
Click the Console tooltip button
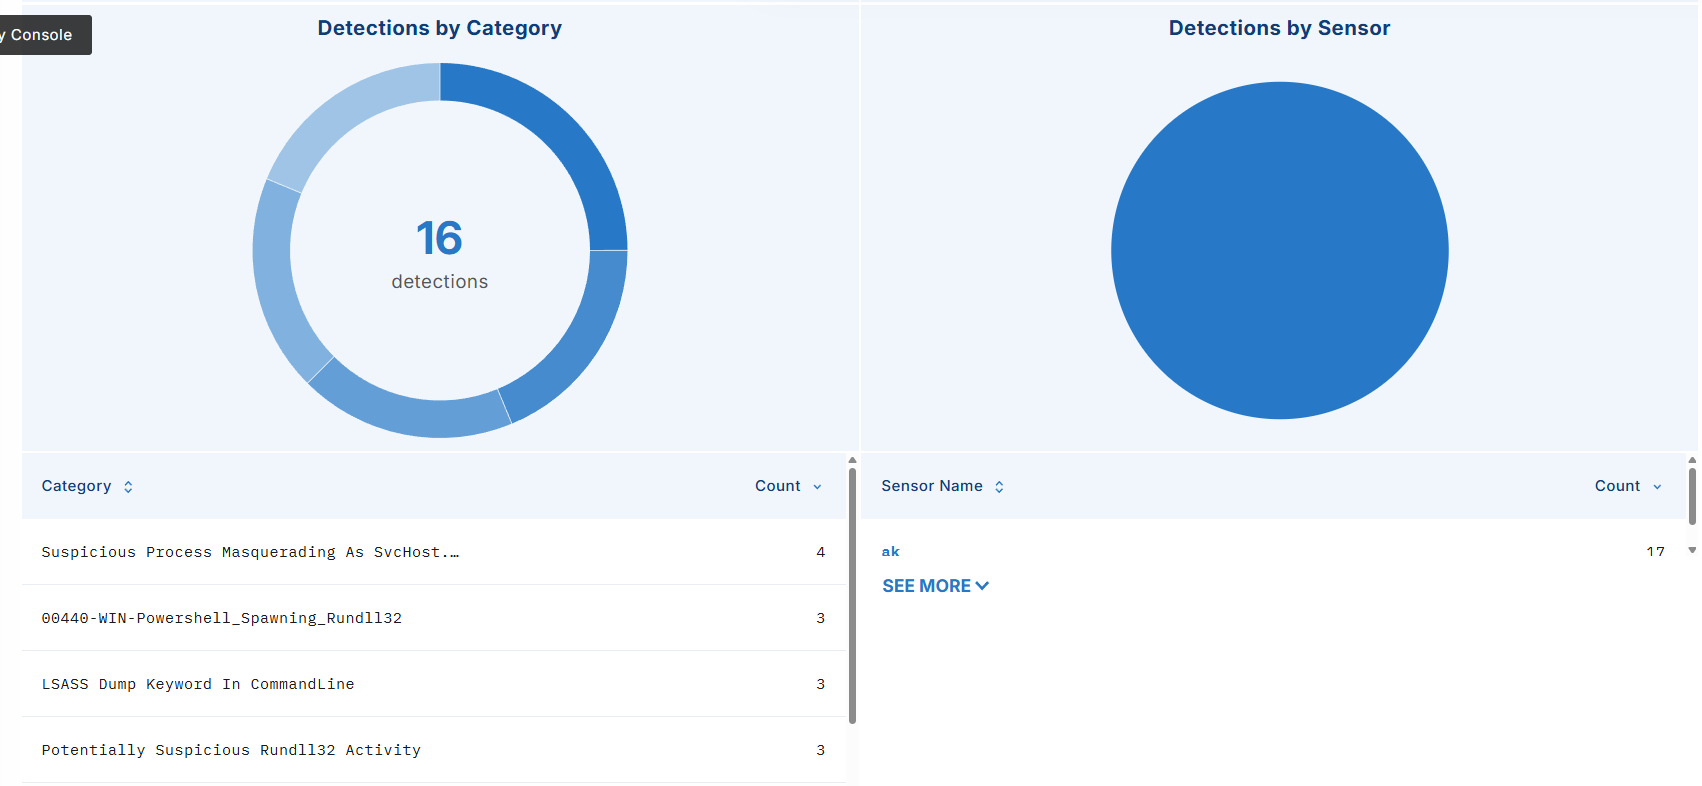tap(45, 35)
